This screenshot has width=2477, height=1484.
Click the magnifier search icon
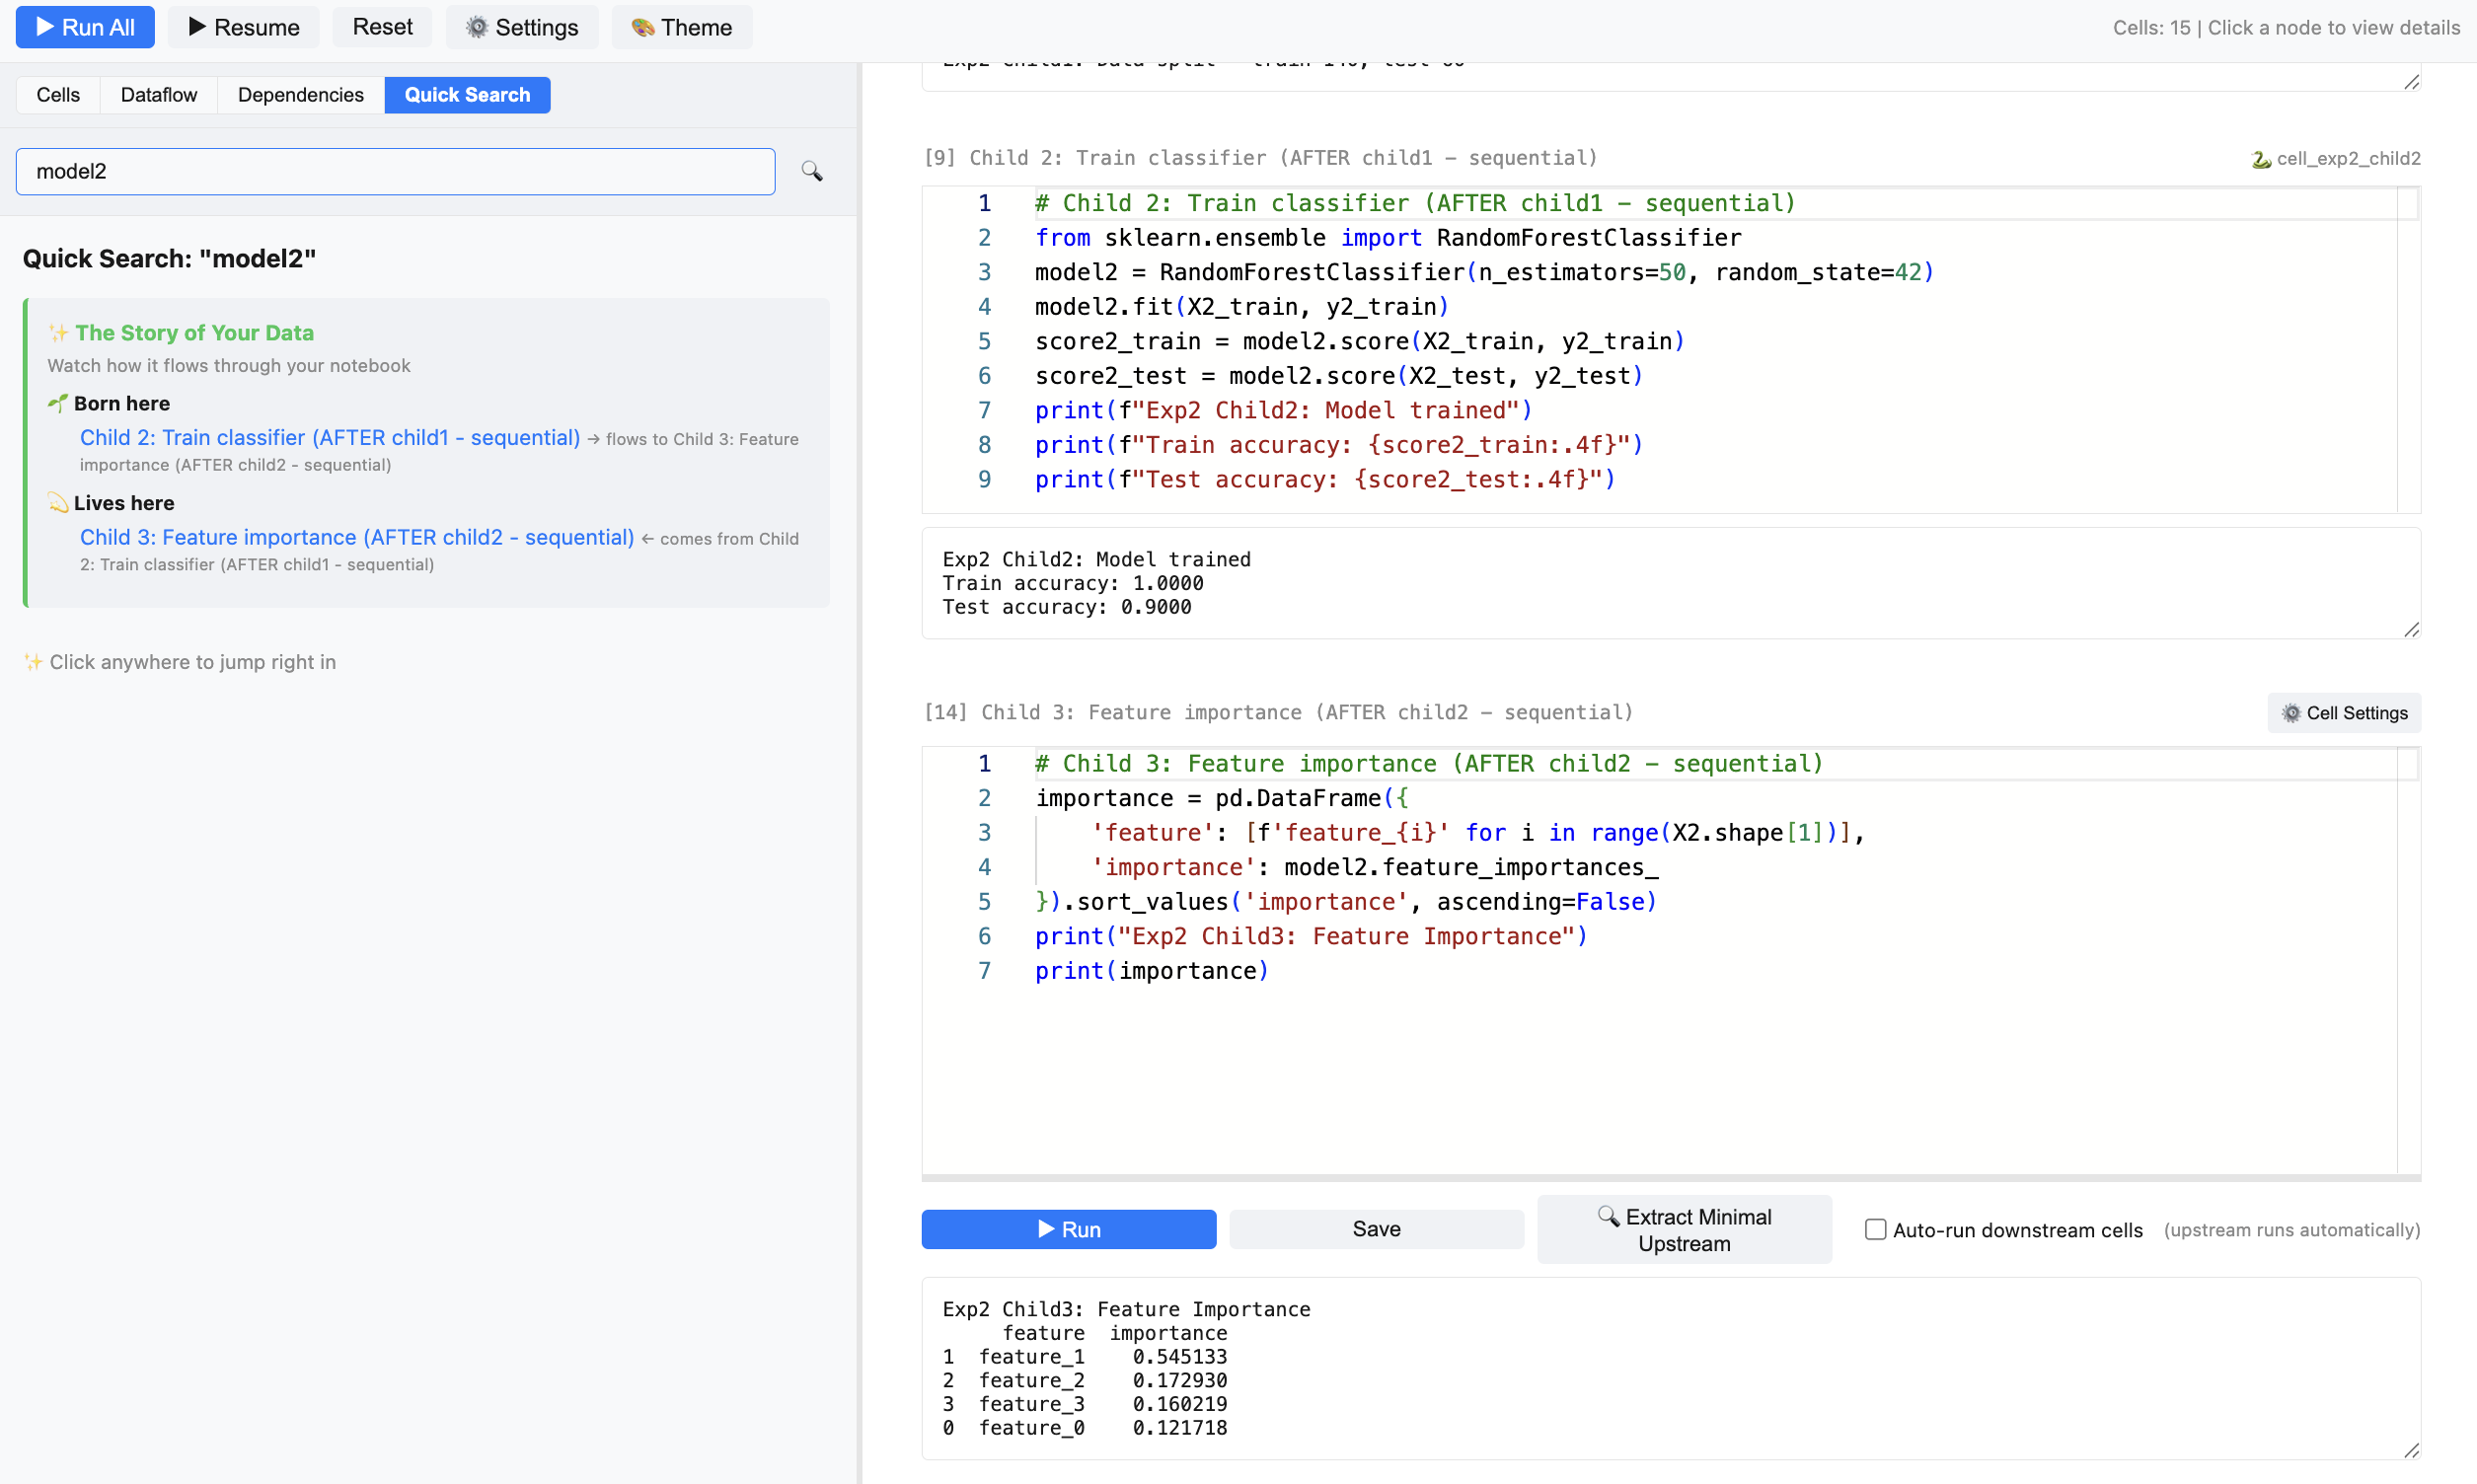[811, 171]
